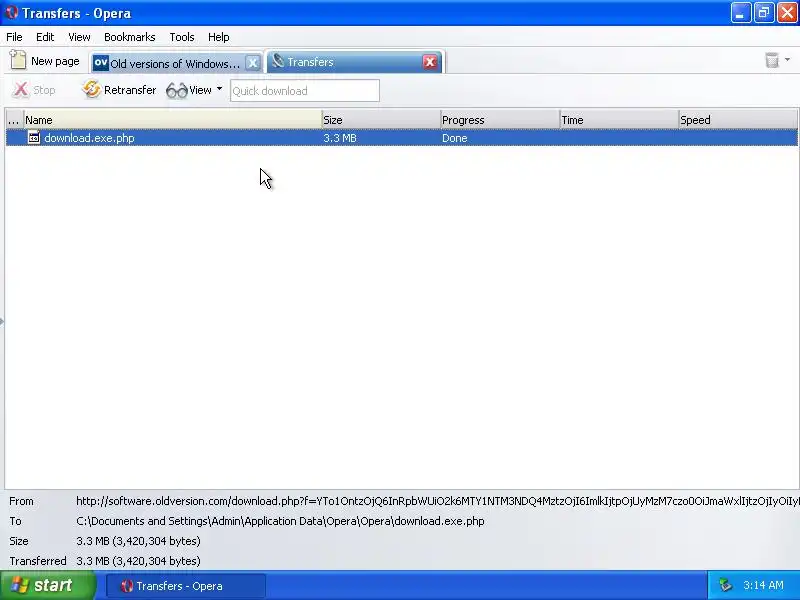Click the Retransfer arrows icon
Viewport: 800px width, 600px height.
[x=91, y=89]
